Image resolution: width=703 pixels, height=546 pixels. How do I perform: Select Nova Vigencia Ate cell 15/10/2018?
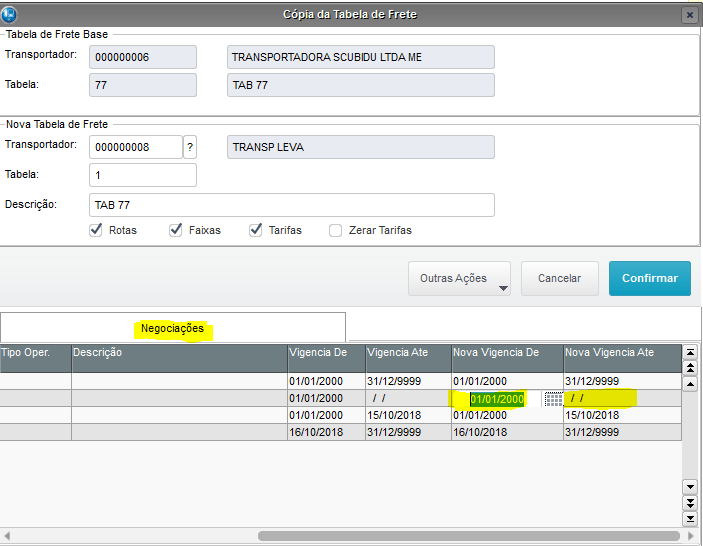pos(623,415)
